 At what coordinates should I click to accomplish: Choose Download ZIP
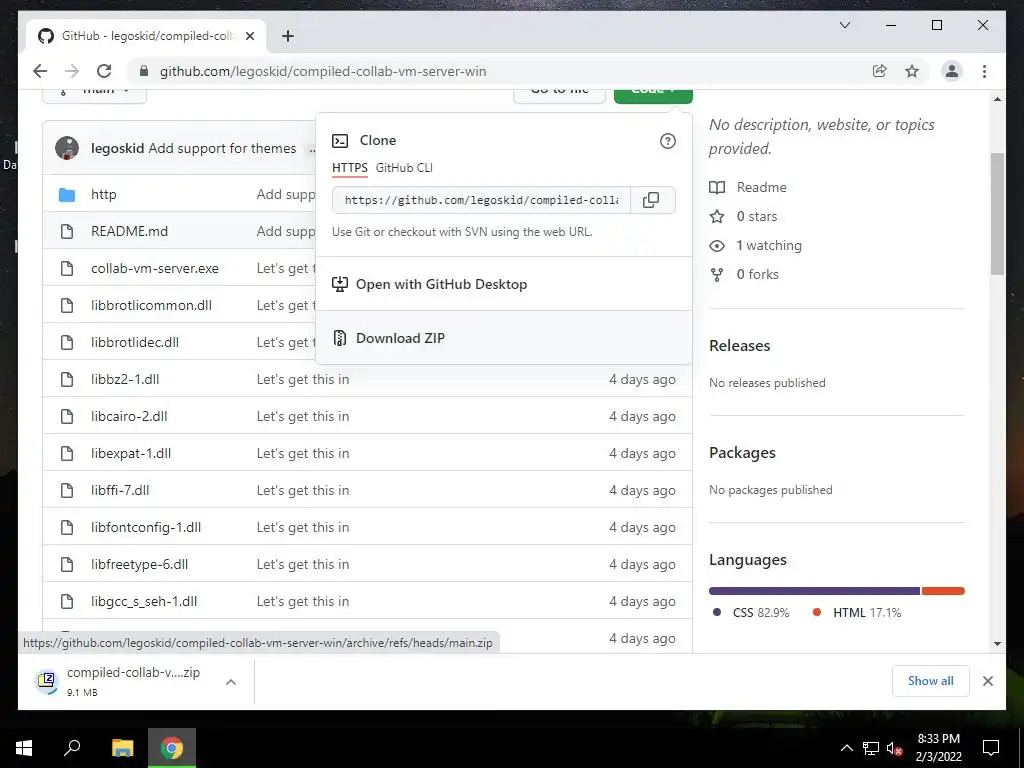click(504, 338)
